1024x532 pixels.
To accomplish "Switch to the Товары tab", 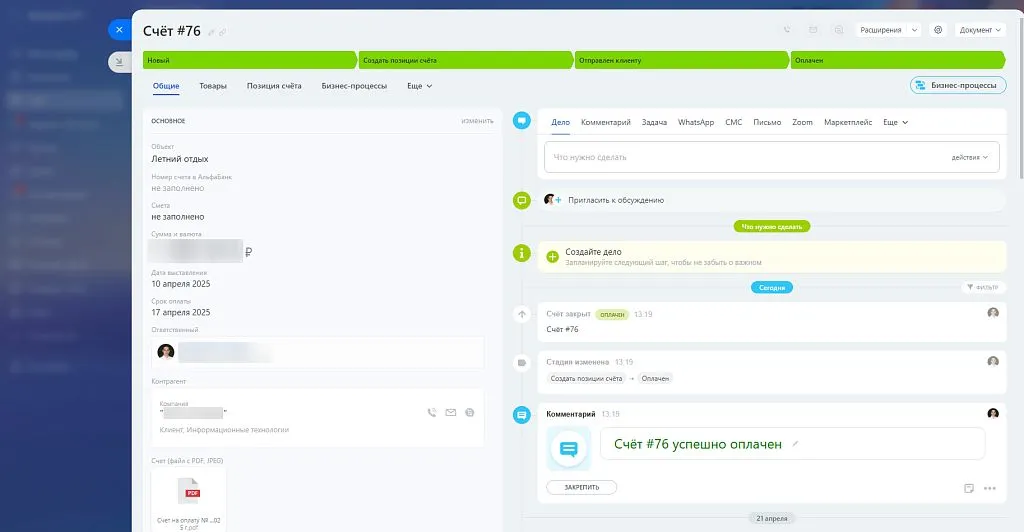I will click(x=213, y=86).
